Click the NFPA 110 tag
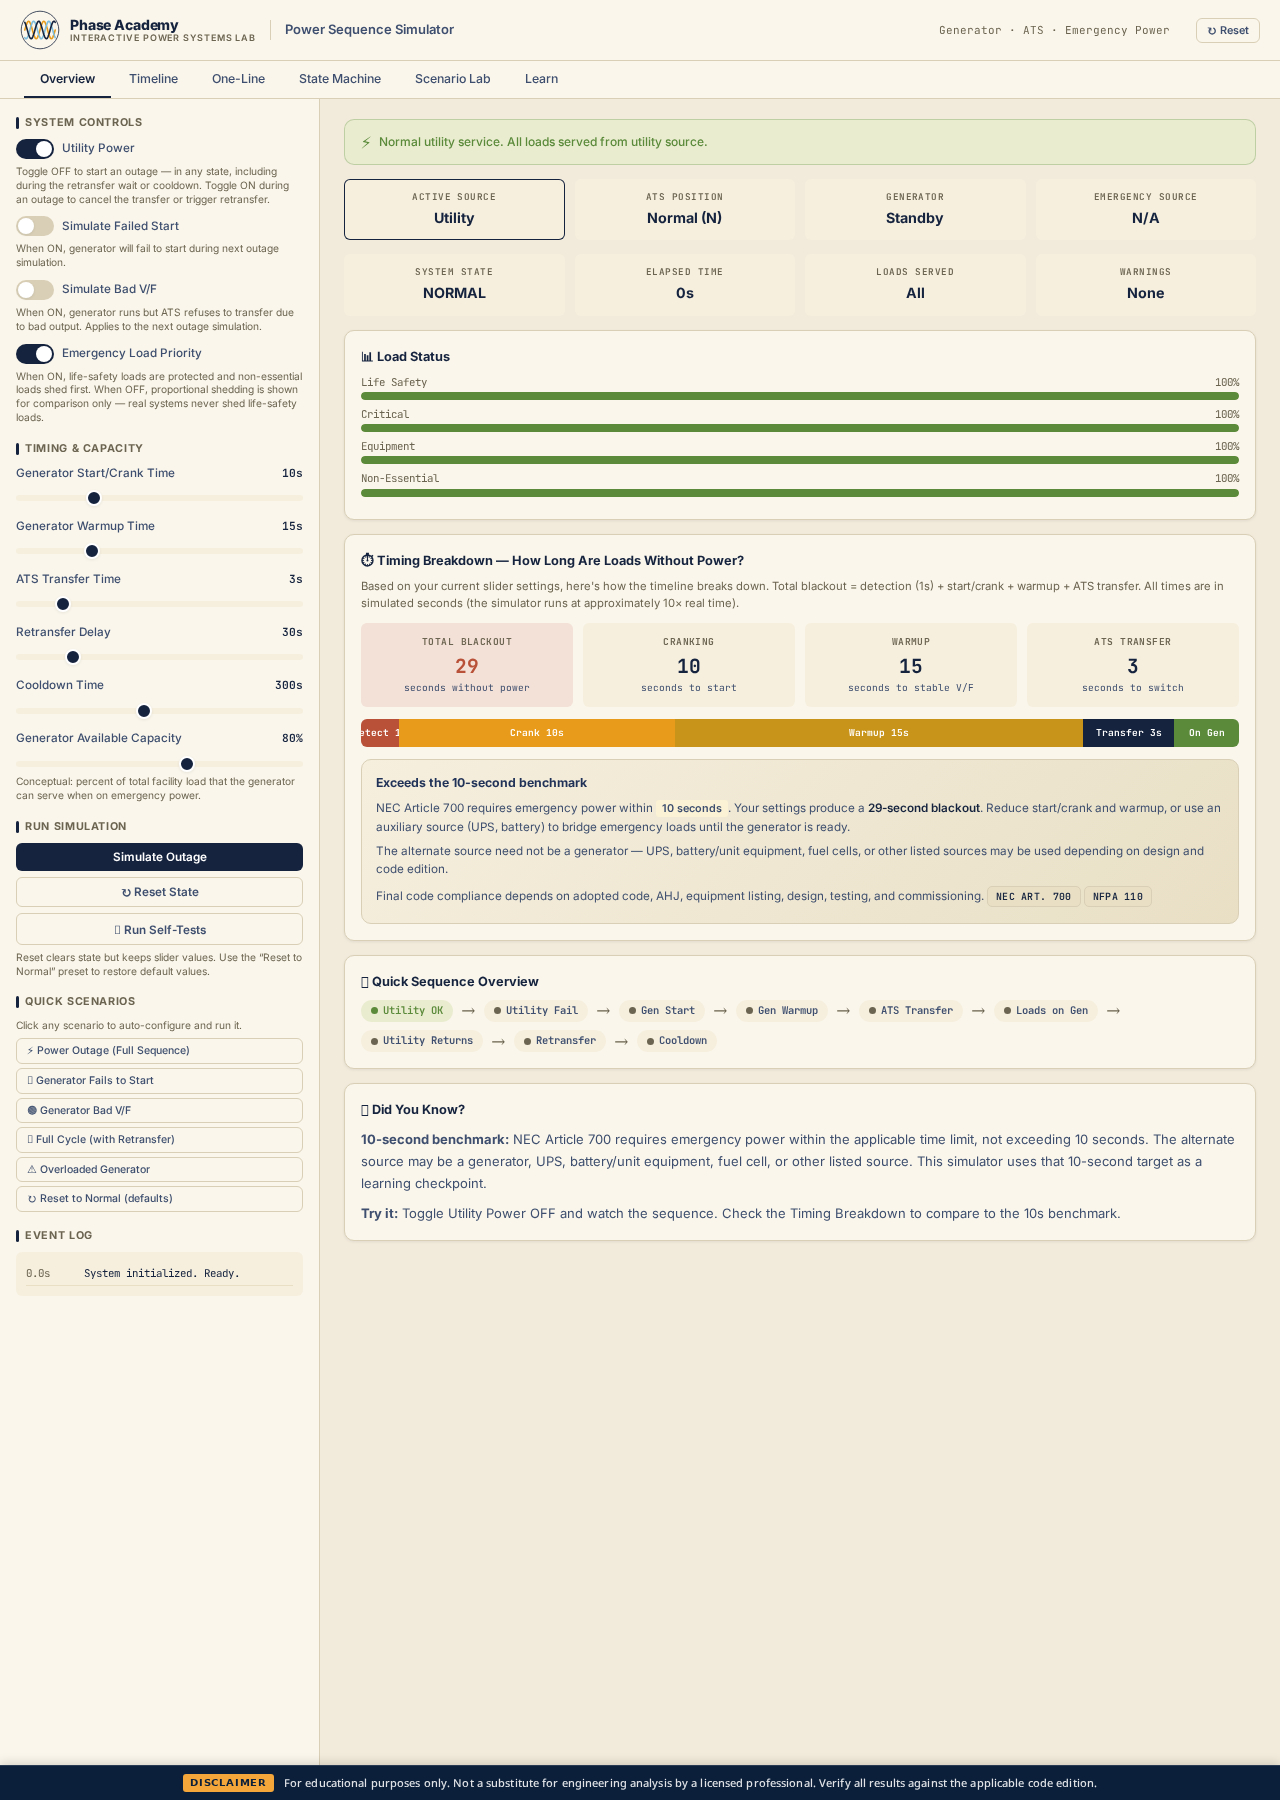The width and height of the screenshot is (1280, 1800). click(1118, 897)
